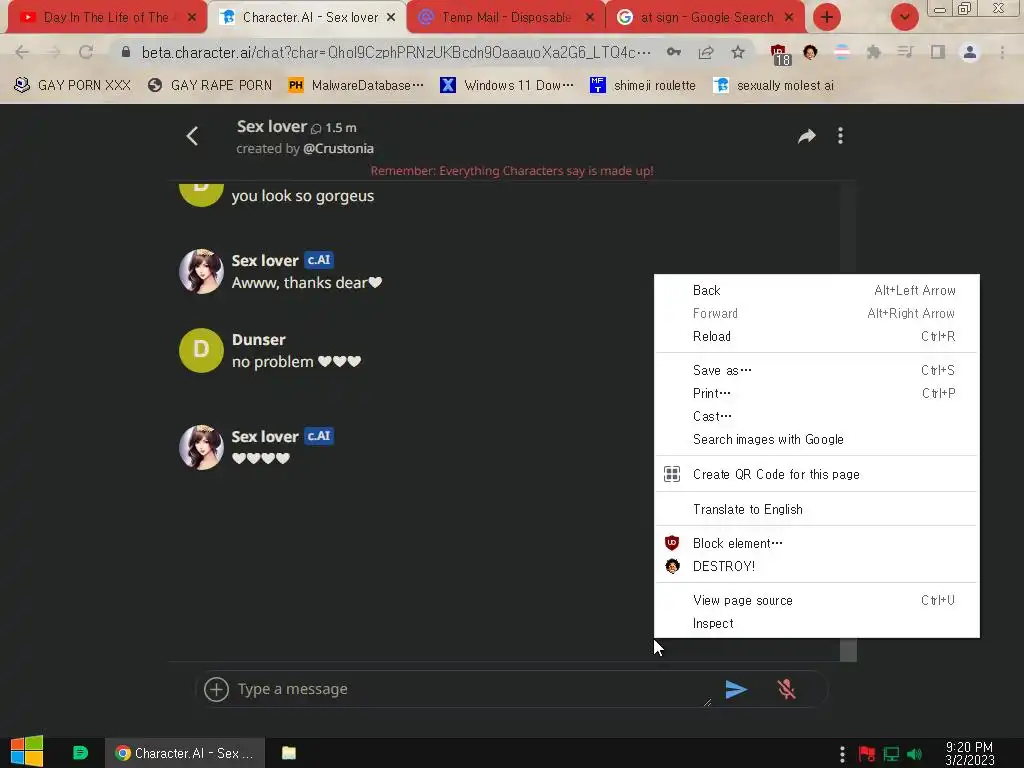
Task: Select Back in the context menu
Action: tap(816, 290)
